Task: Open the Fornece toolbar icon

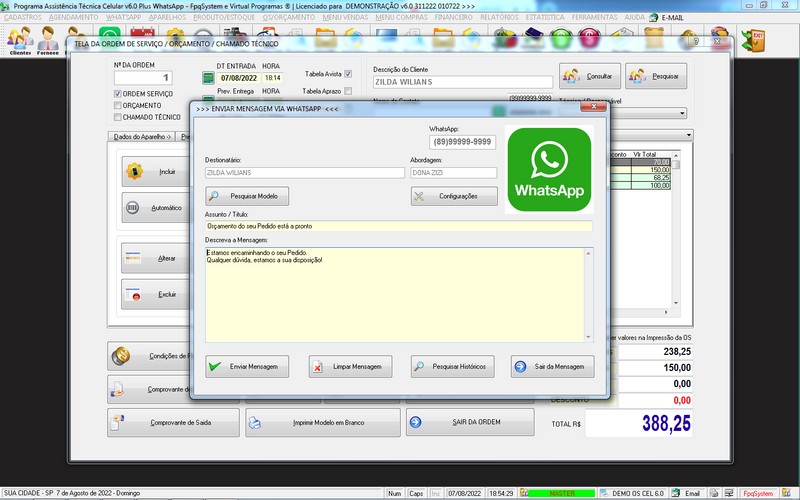Action: [x=47, y=41]
